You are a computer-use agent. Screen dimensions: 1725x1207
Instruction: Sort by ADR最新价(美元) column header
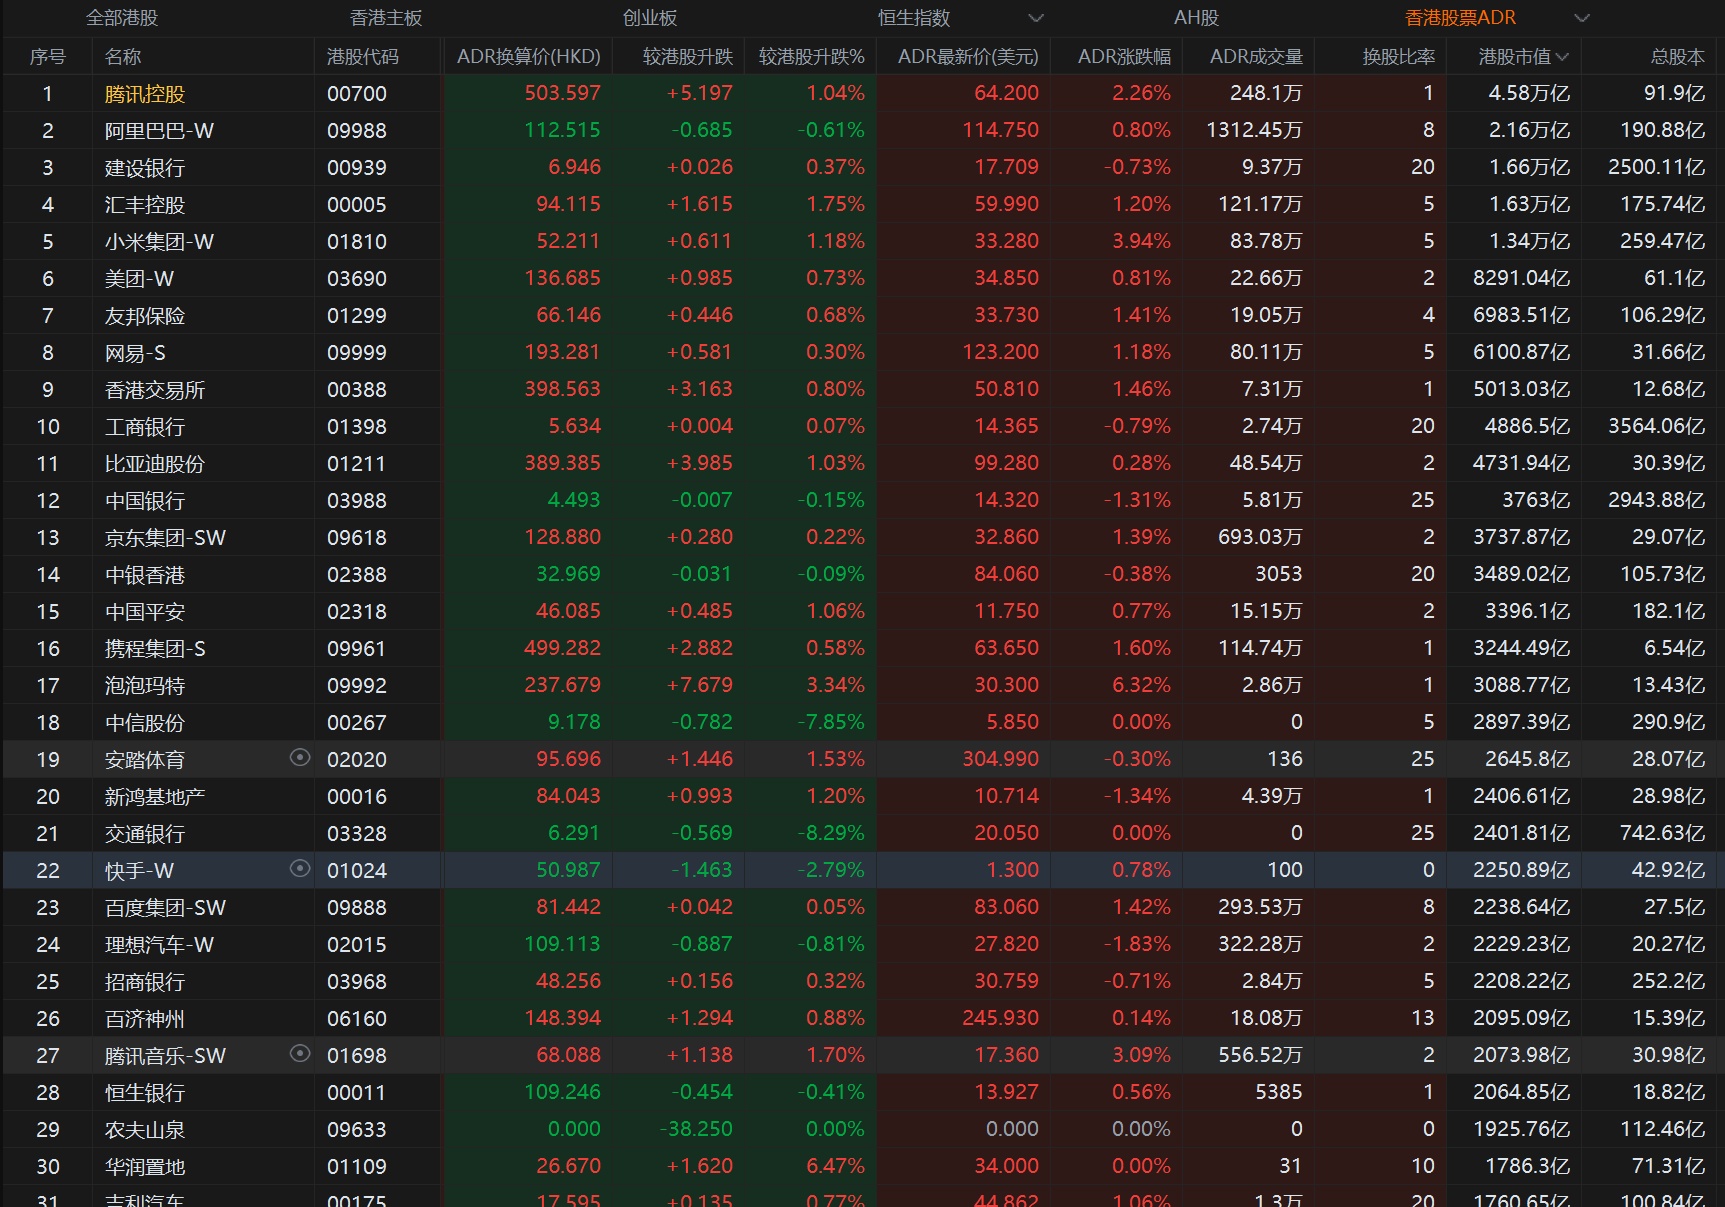968,57
